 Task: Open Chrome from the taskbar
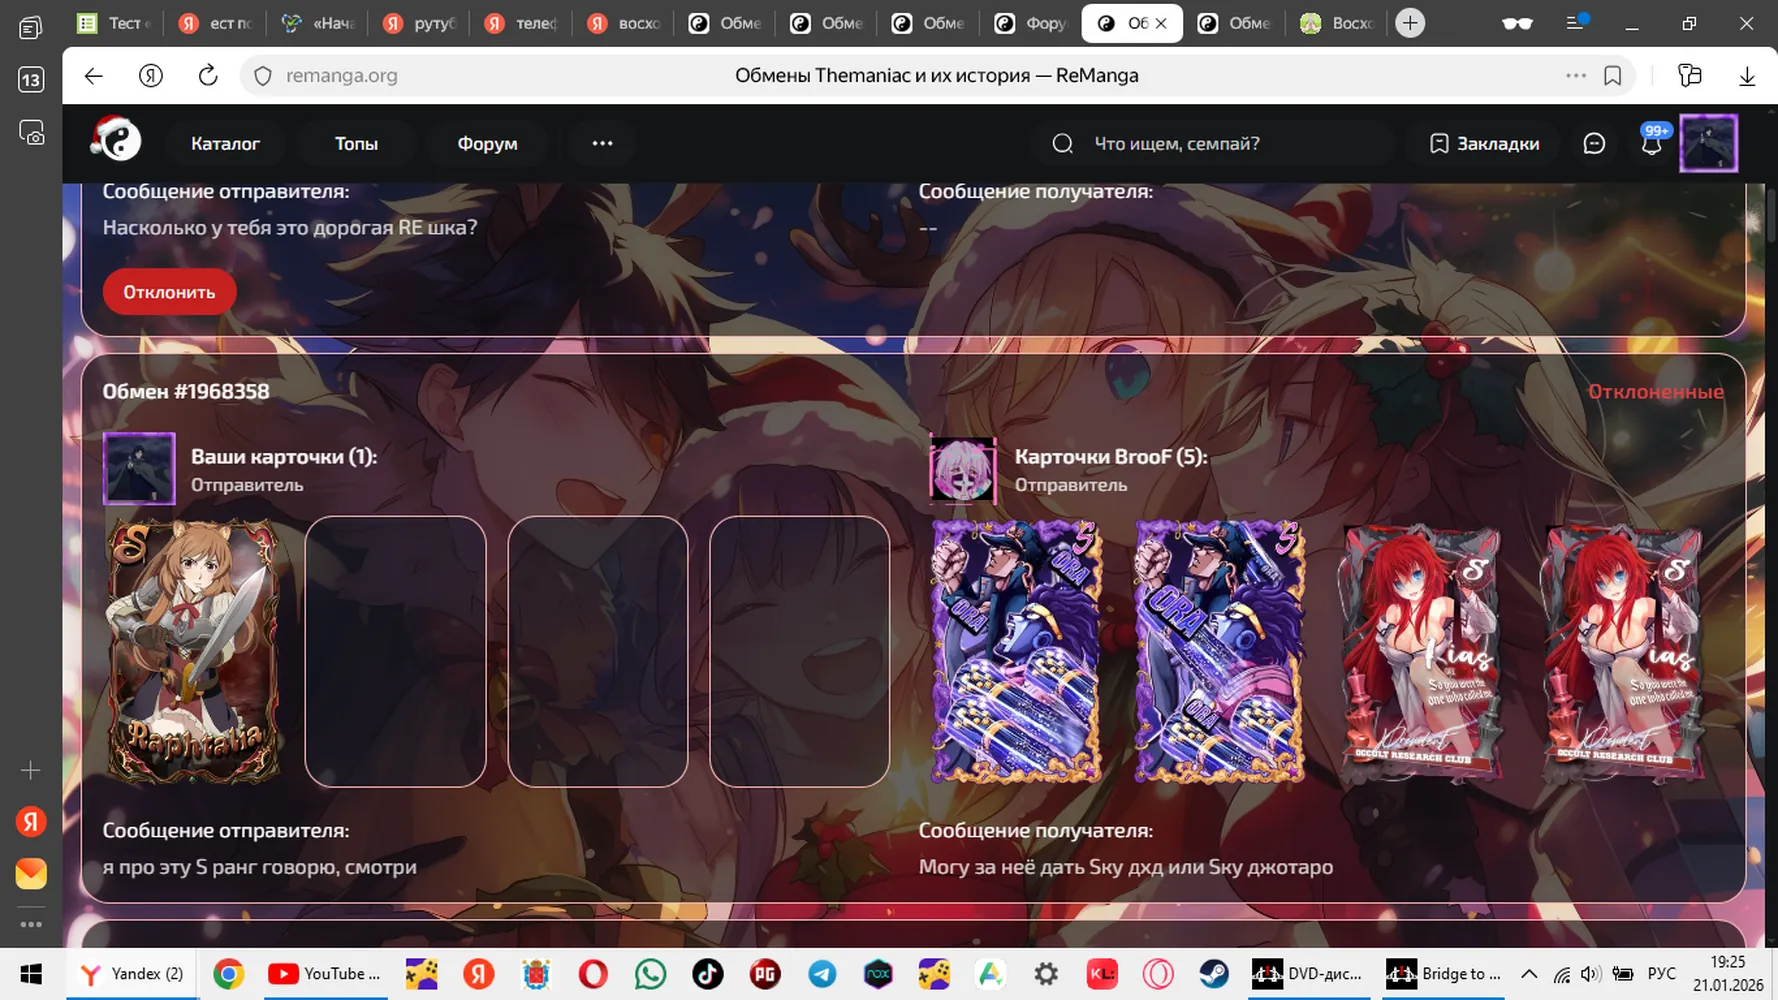tap(229, 974)
